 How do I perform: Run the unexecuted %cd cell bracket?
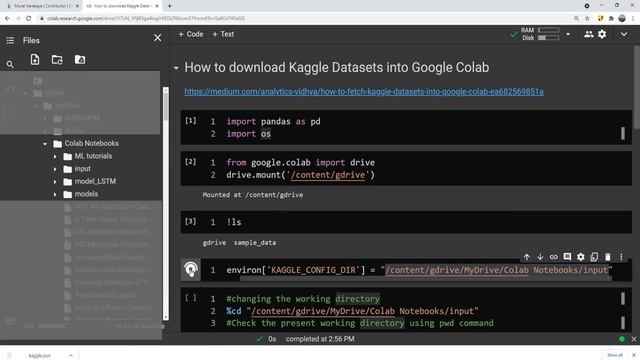pos(191,298)
